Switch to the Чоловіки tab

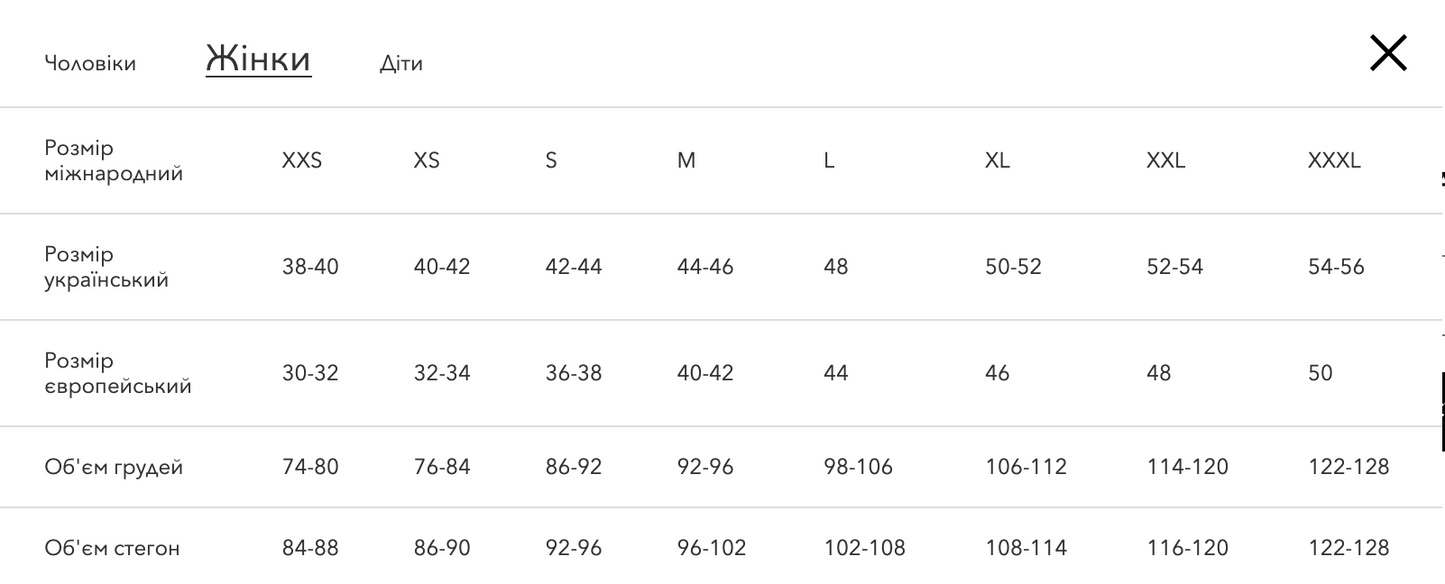[x=90, y=64]
